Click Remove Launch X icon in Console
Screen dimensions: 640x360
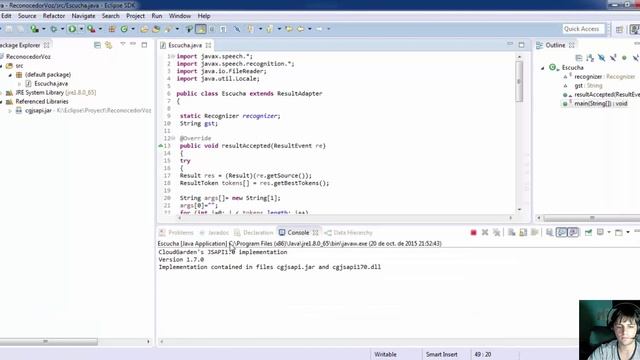click(x=485, y=233)
